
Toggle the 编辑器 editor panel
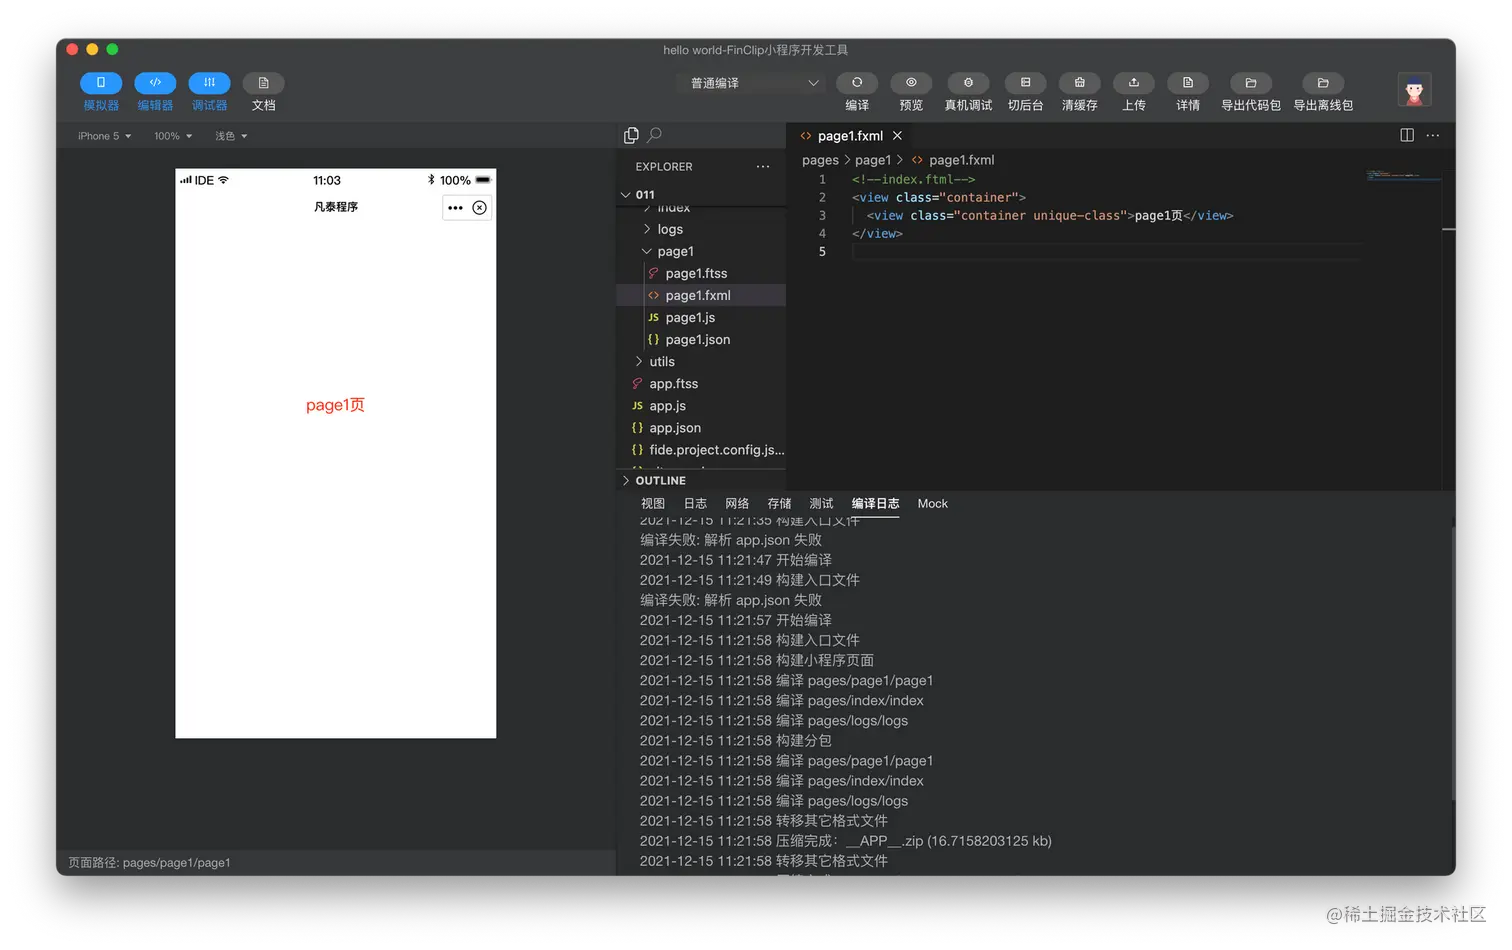pos(155,83)
